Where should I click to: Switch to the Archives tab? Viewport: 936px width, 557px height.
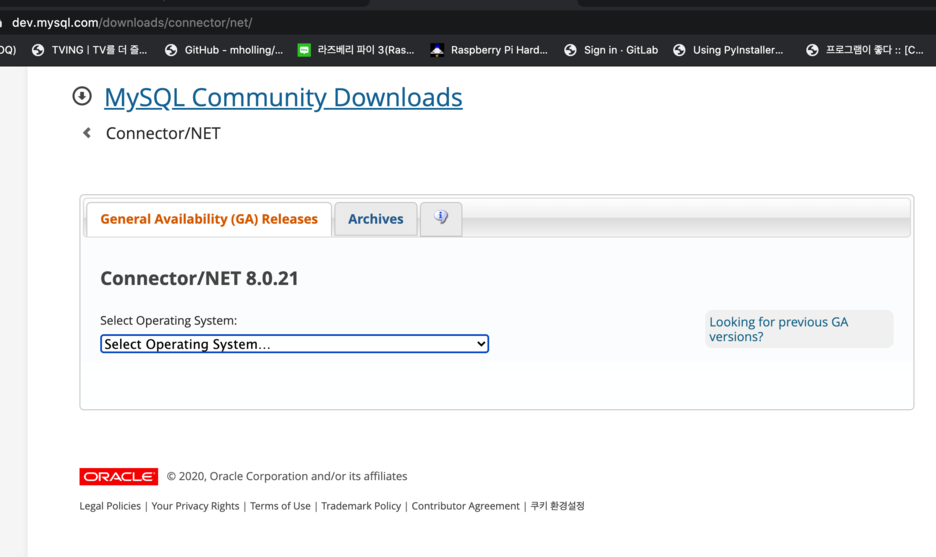375,219
